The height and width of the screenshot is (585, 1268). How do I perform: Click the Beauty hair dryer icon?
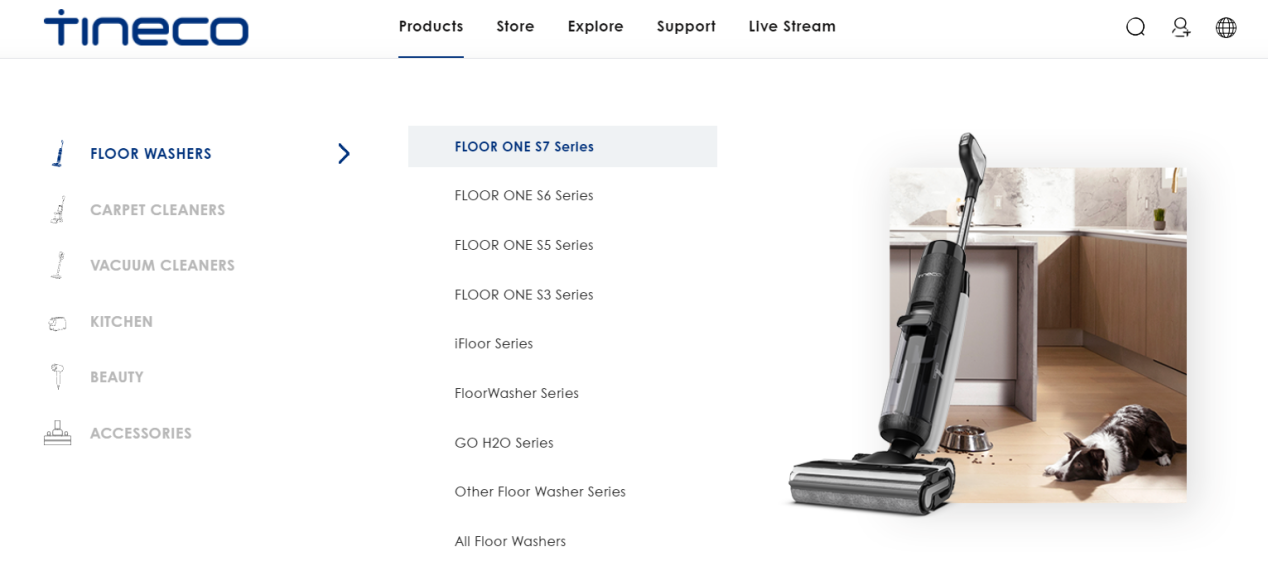(58, 377)
